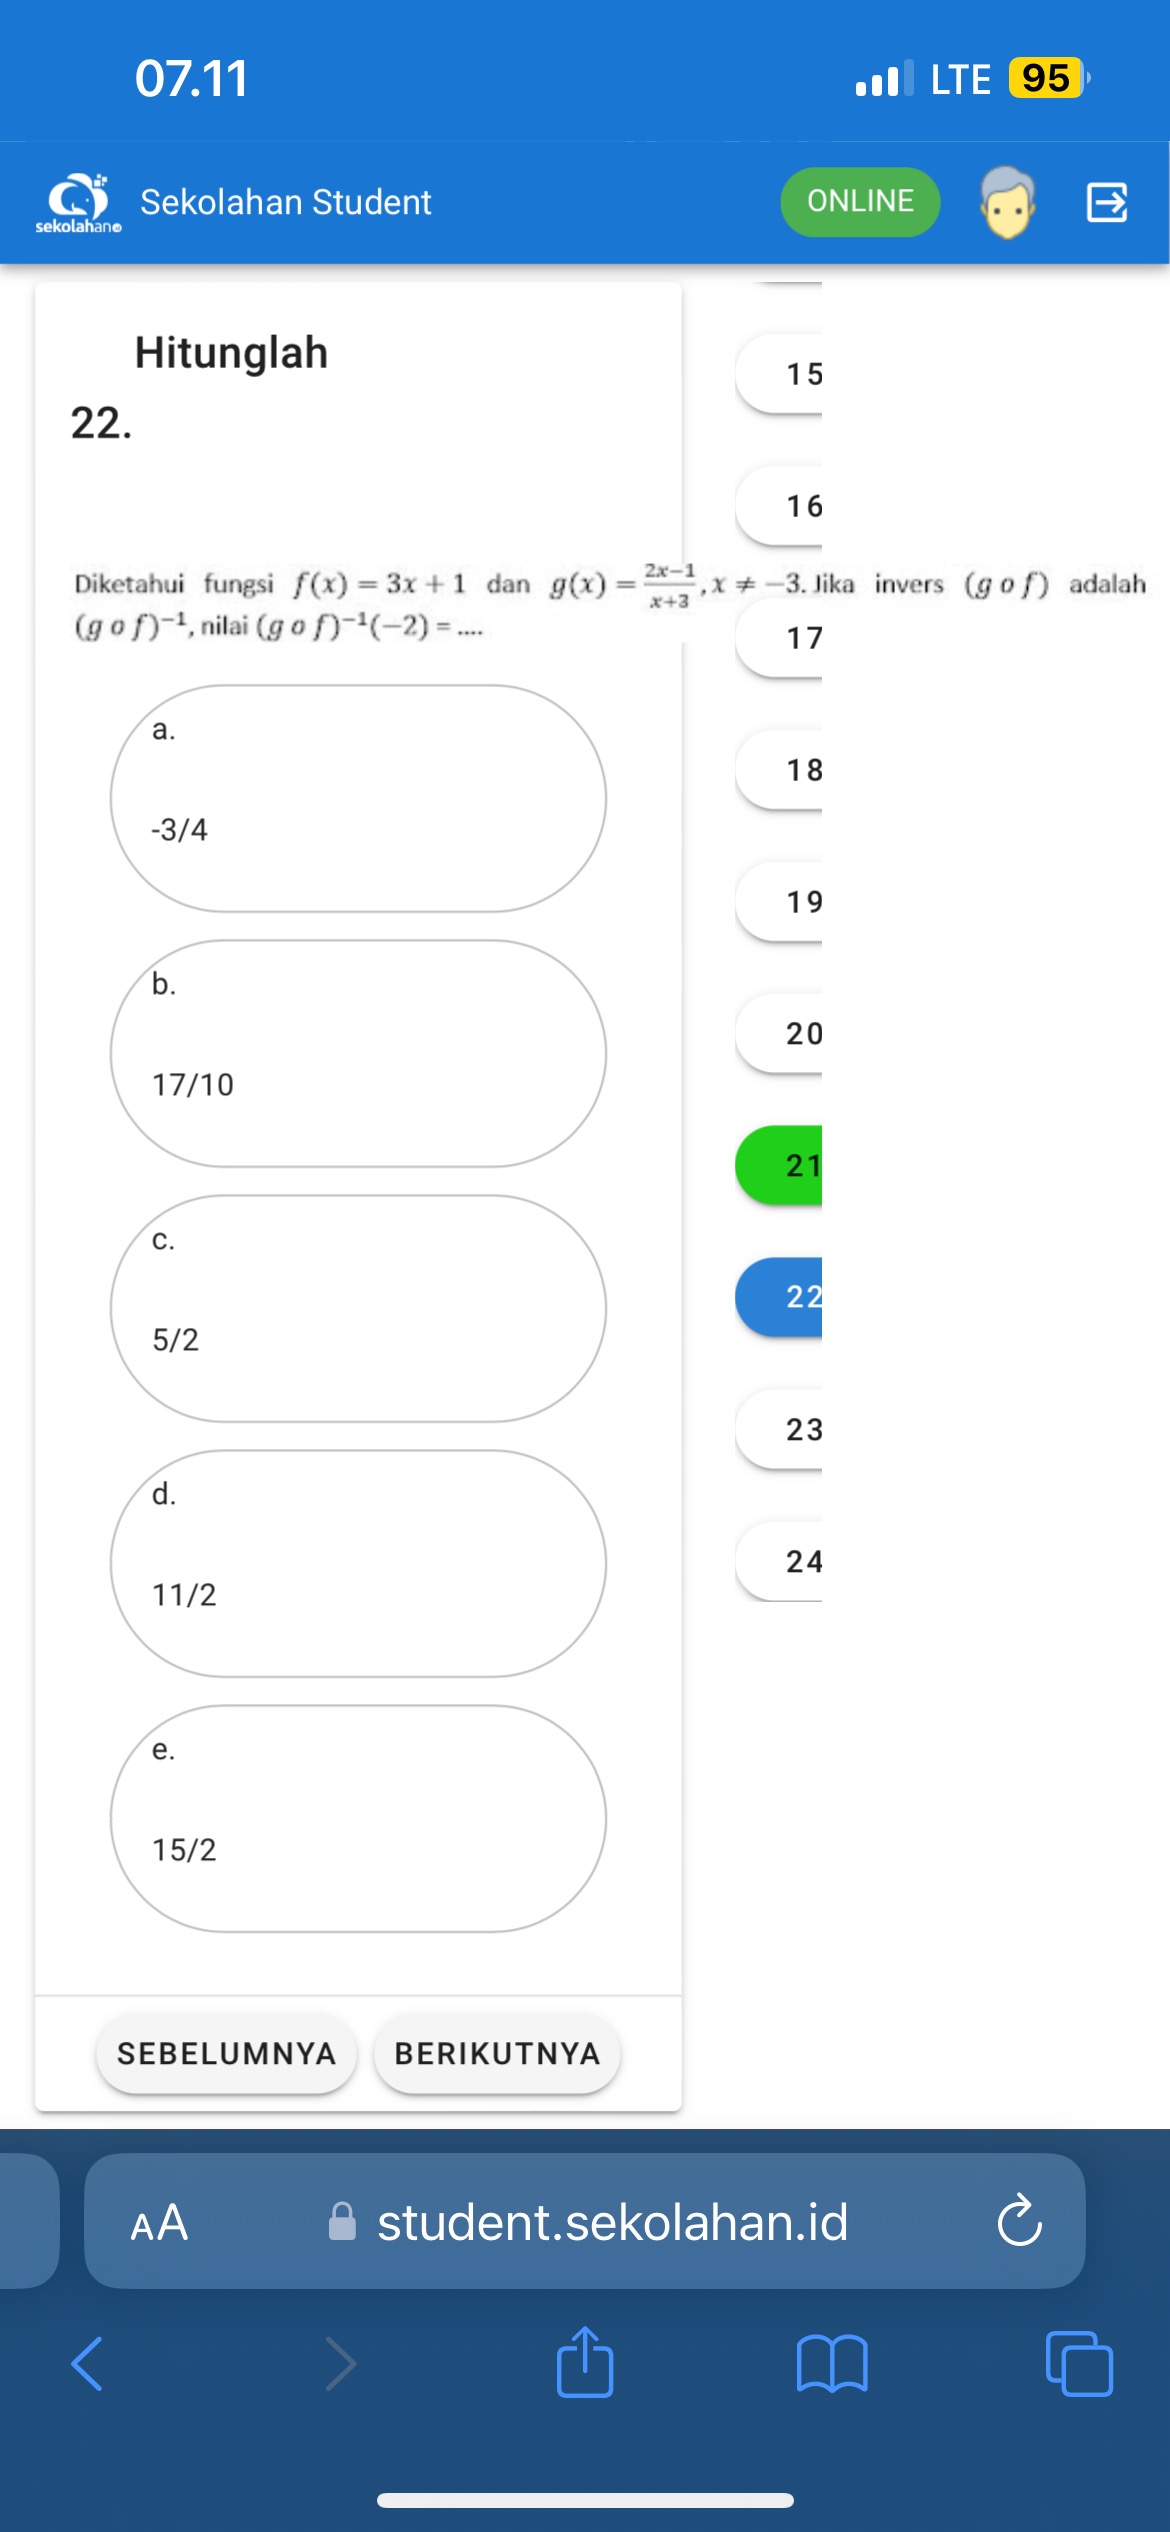The height and width of the screenshot is (2532, 1170).
Task: Go back with Safari arrow
Action: click(x=87, y=2363)
